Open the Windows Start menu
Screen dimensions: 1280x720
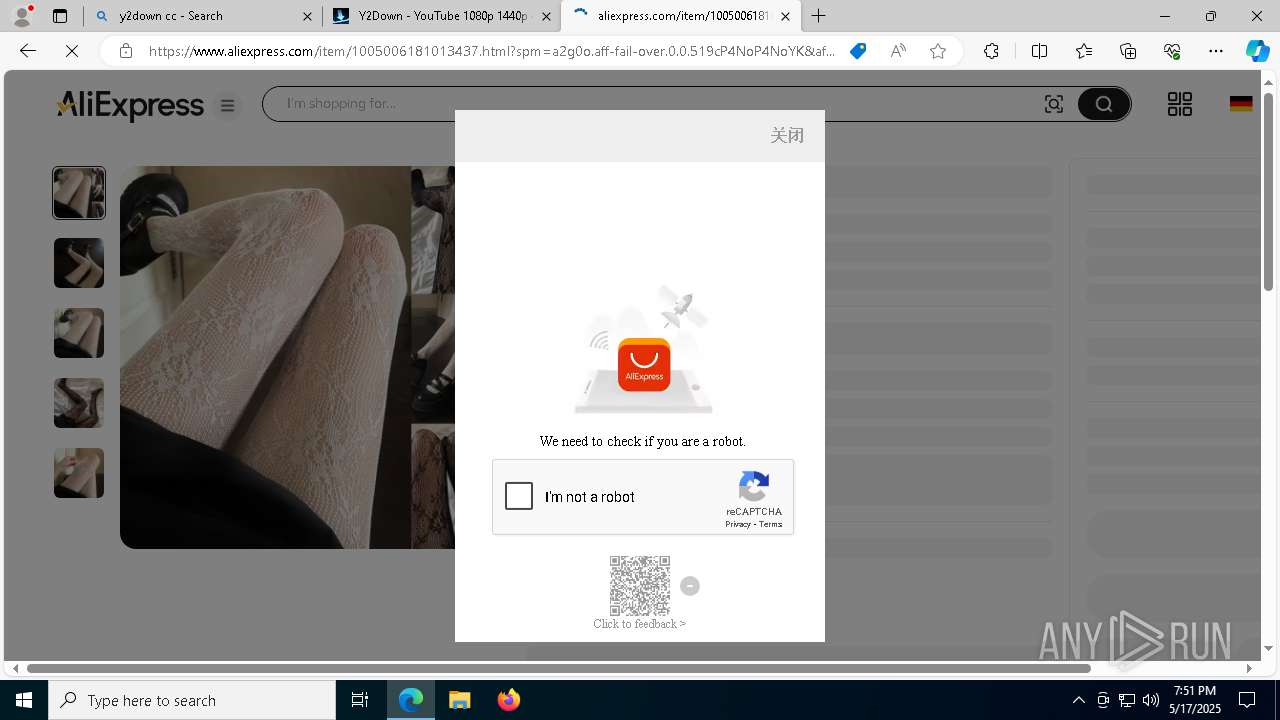click(24, 700)
